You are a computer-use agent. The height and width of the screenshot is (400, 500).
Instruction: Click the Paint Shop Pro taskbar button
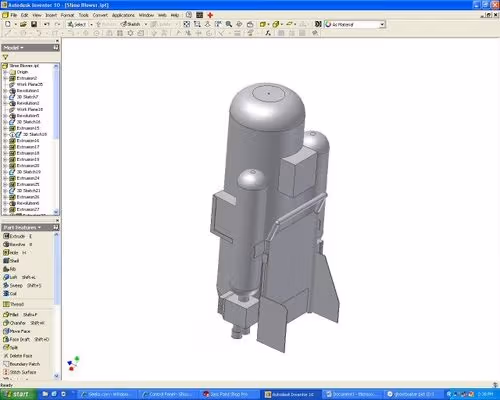pos(229,394)
